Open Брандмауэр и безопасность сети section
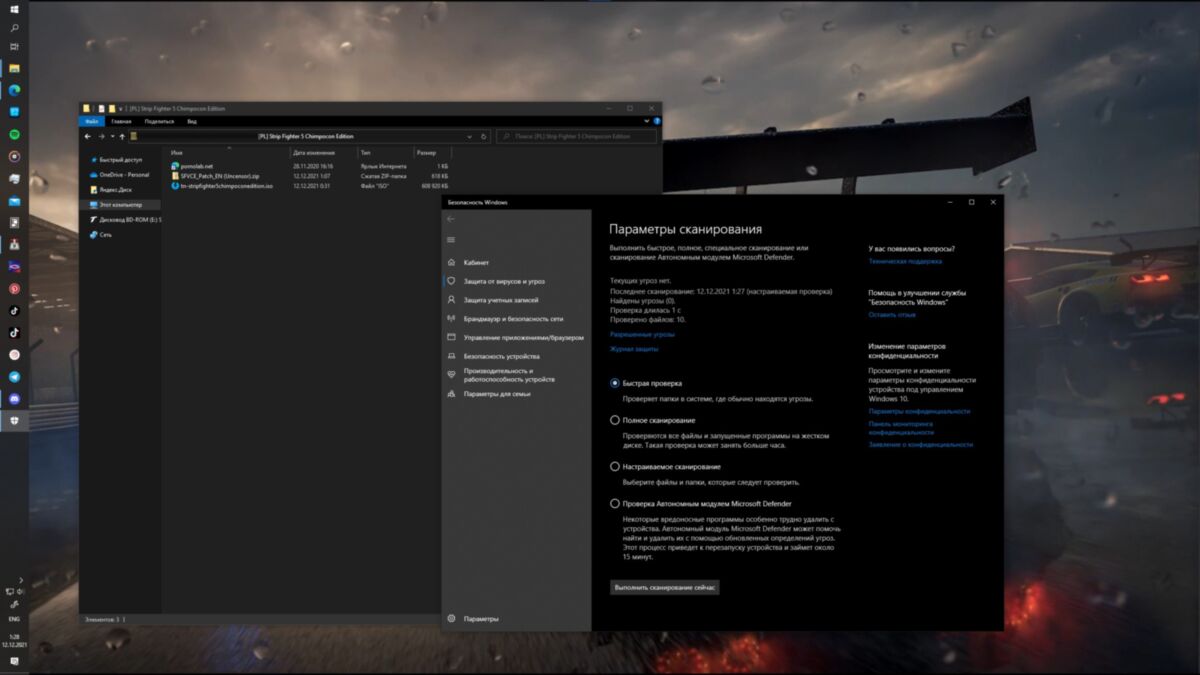This screenshot has height=675, width=1200. [x=512, y=319]
